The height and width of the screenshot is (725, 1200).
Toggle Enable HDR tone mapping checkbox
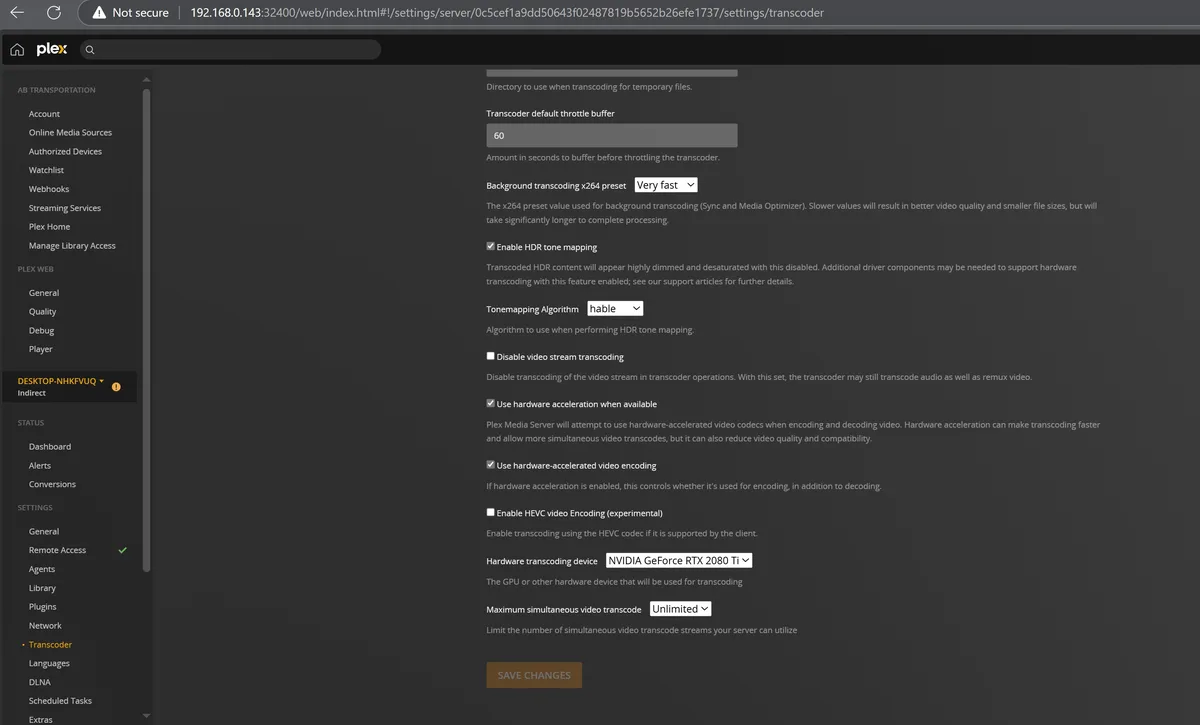pos(490,246)
